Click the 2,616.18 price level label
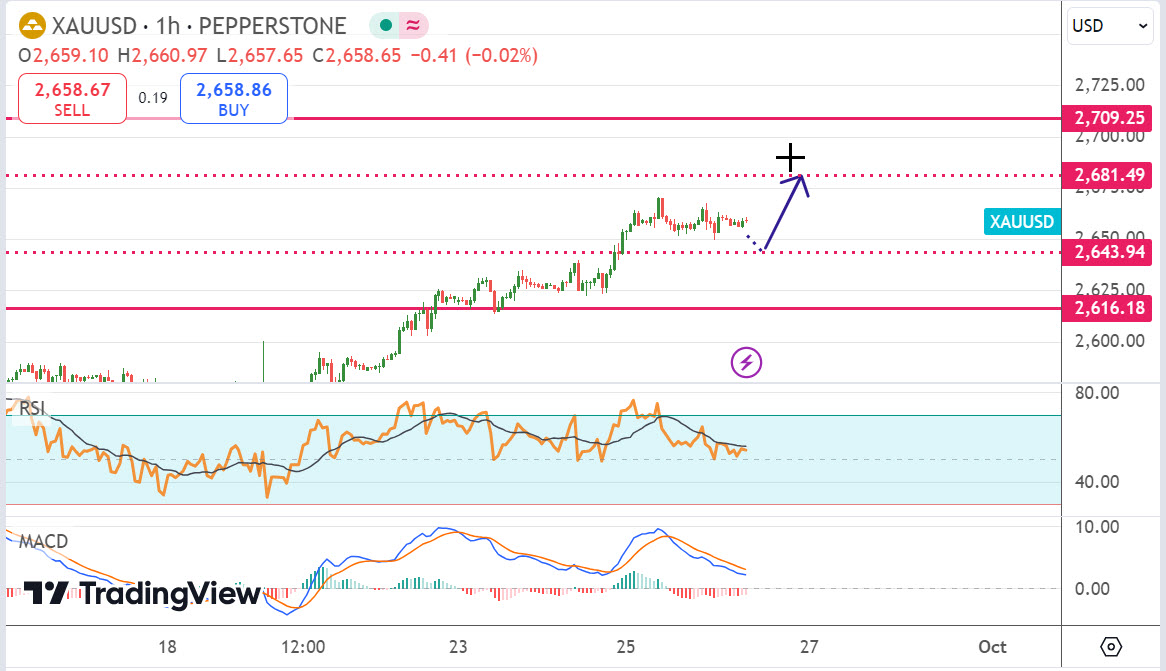 pos(1109,308)
